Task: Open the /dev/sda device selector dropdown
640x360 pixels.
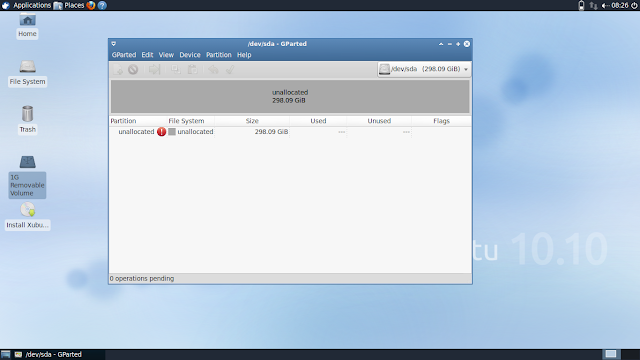Action: click(424, 69)
